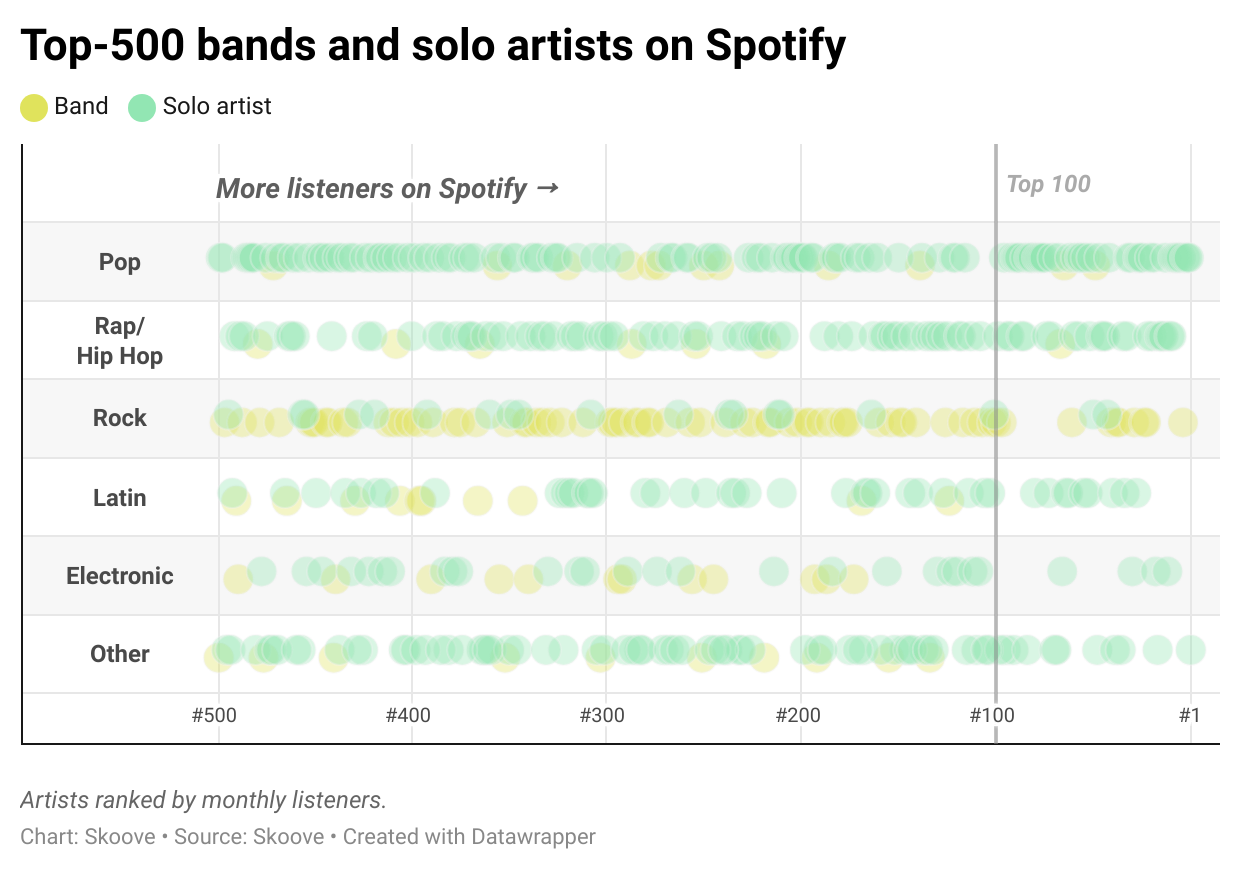Click the rightmost dot in Rap/Hip Hop row
The width and height of the screenshot is (1240, 872).
[1169, 336]
